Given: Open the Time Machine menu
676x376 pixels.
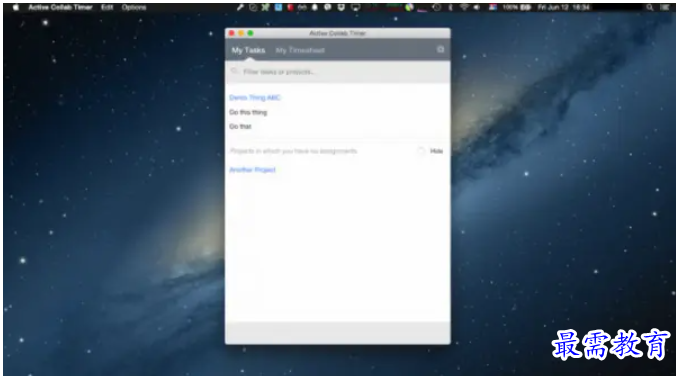Looking at the screenshot, I should click(x=436, y=7).
